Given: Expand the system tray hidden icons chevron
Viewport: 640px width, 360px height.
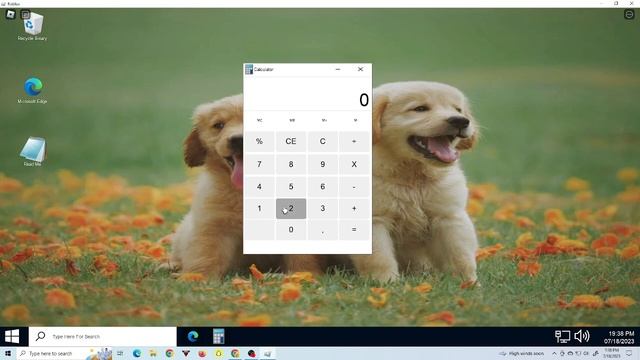Looking at the screenshot, I should click(x=554, y=353).
